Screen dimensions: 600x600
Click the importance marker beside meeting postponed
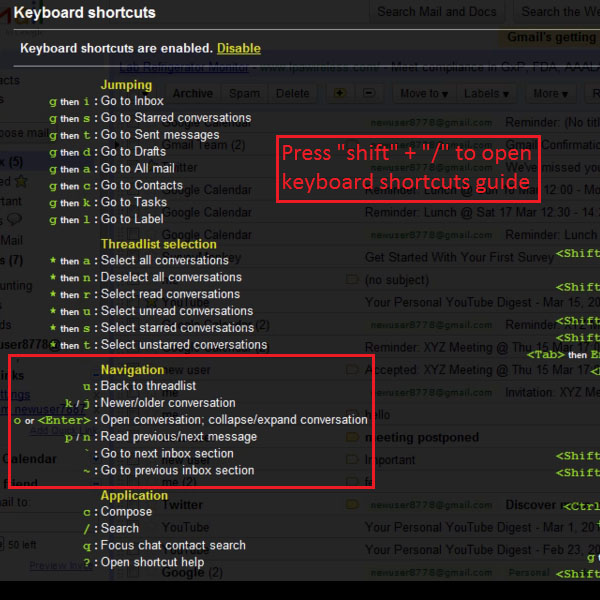352,437
